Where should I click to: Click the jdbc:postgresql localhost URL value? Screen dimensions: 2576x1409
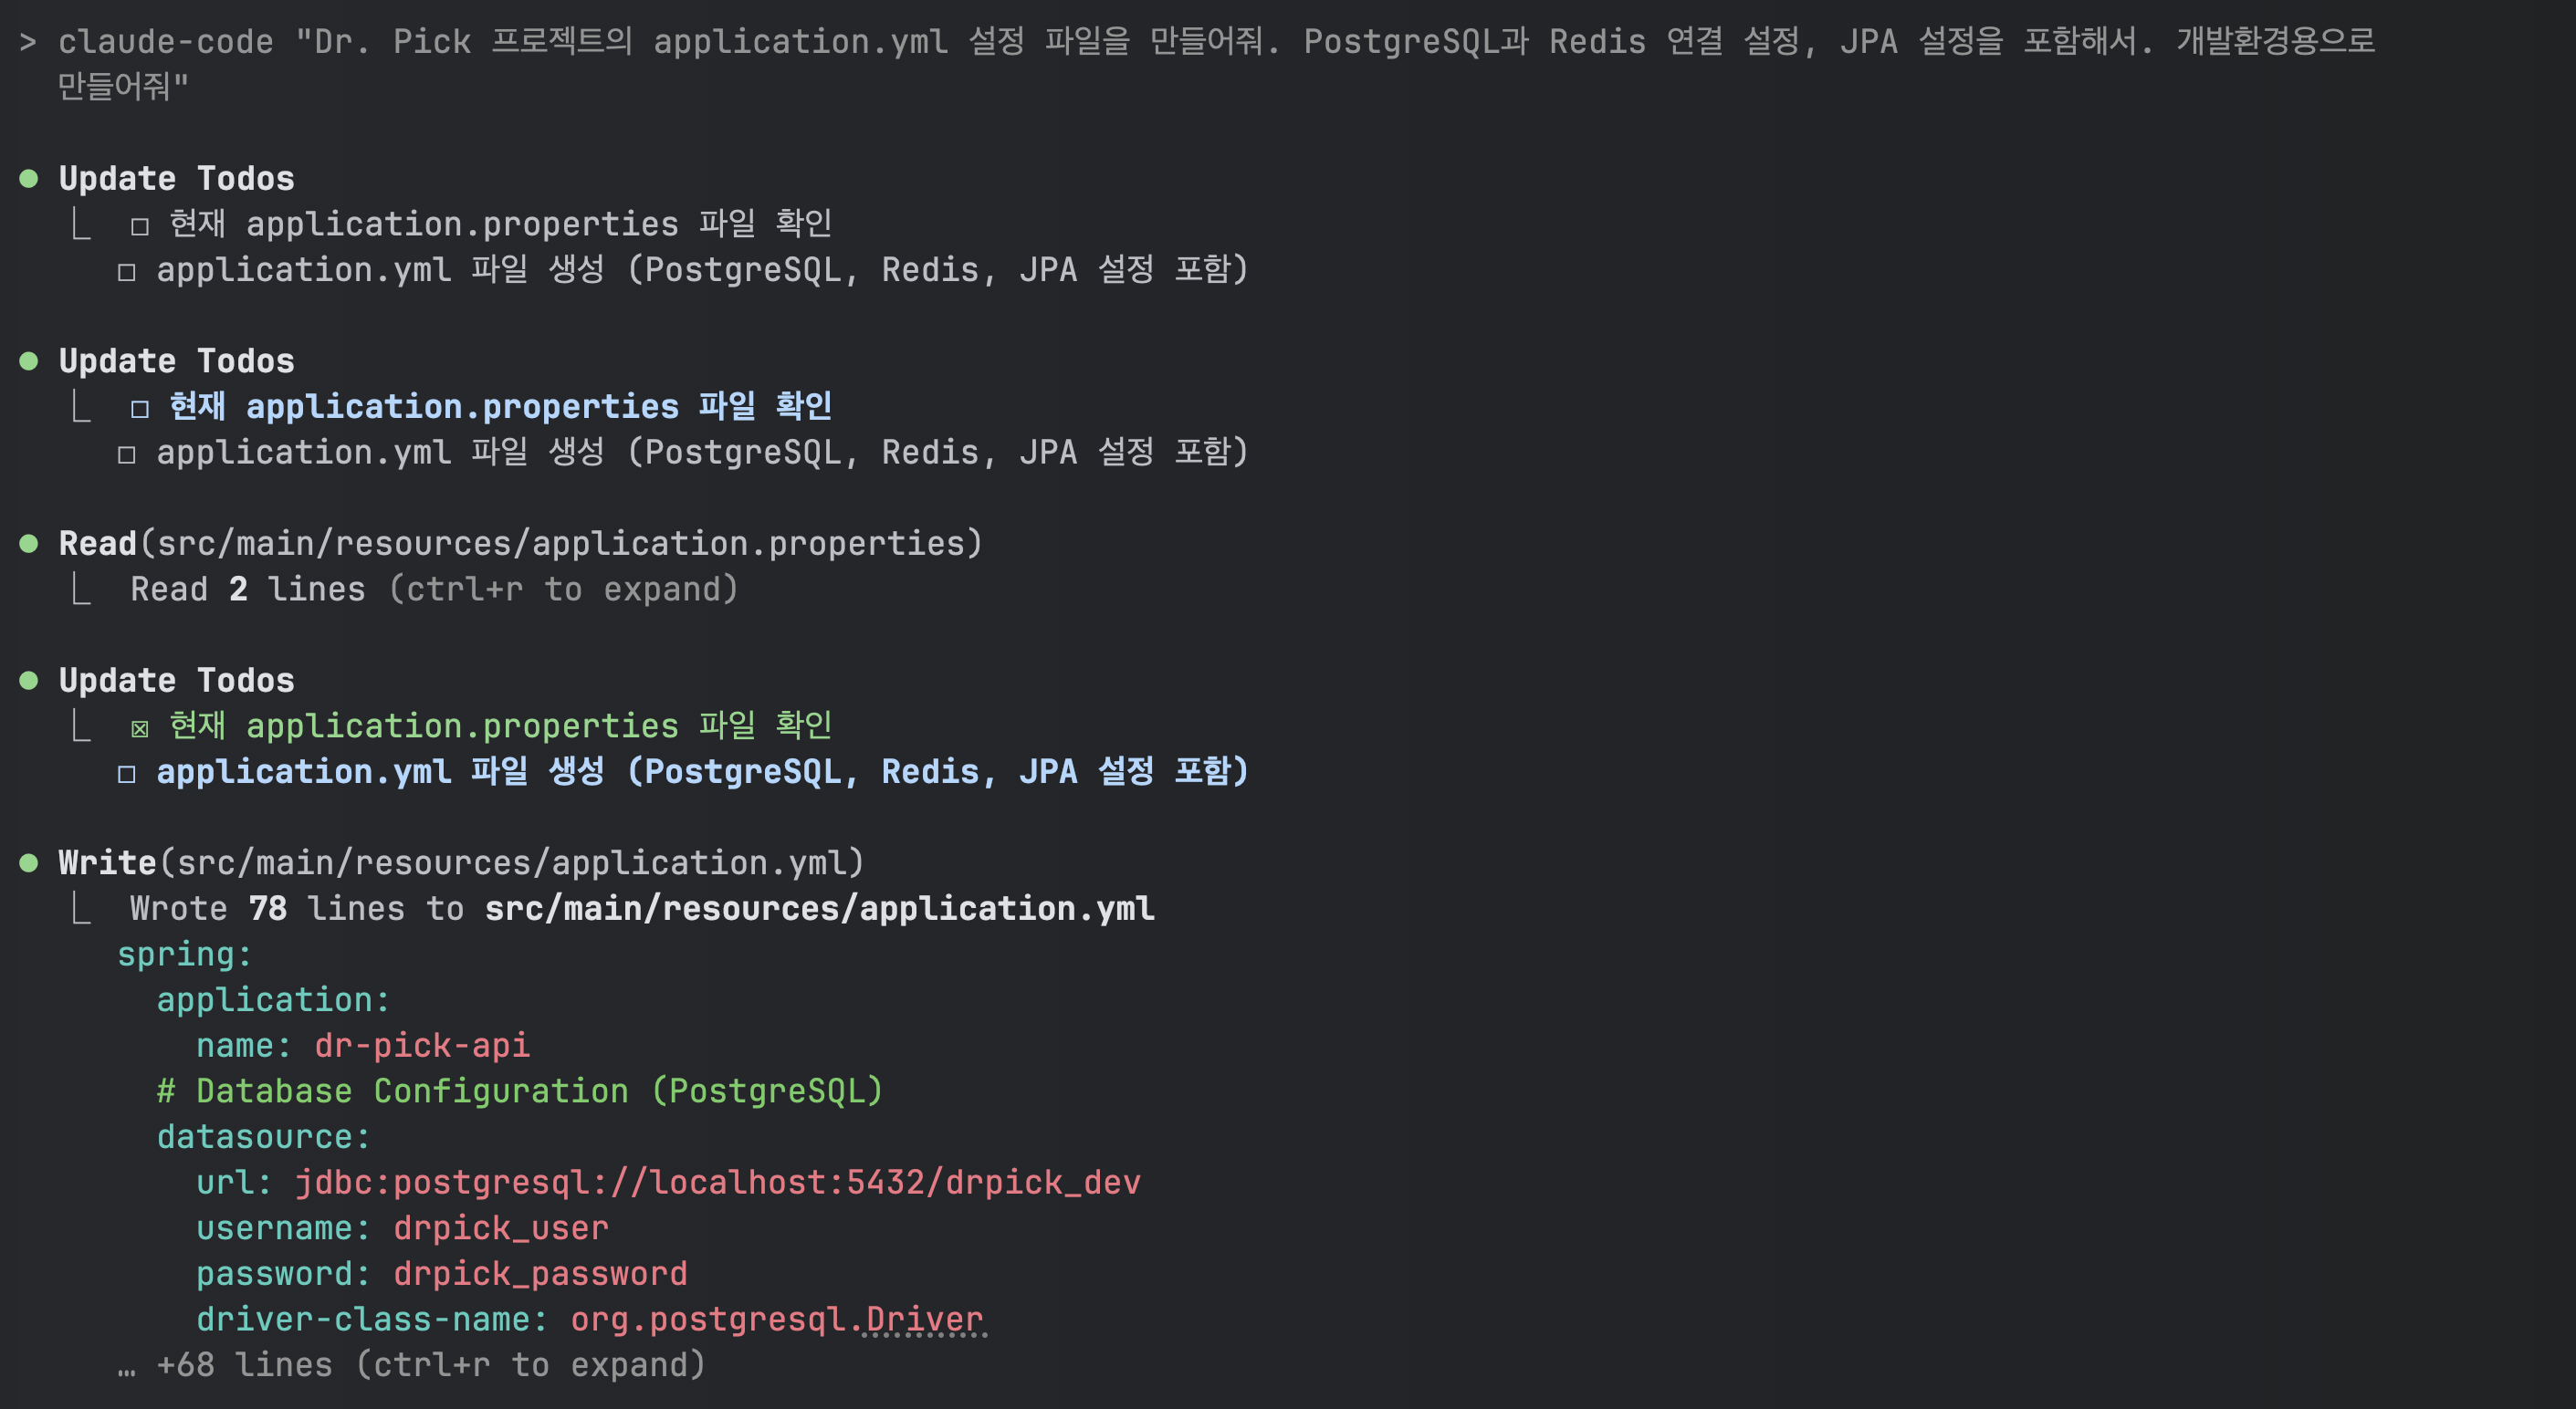point(717,1183)
